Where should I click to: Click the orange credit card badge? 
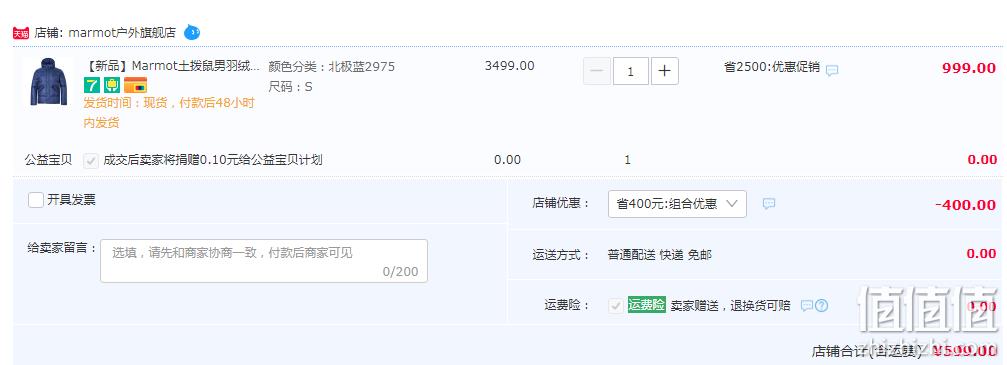pyautogui.click(x=136, y=85)
